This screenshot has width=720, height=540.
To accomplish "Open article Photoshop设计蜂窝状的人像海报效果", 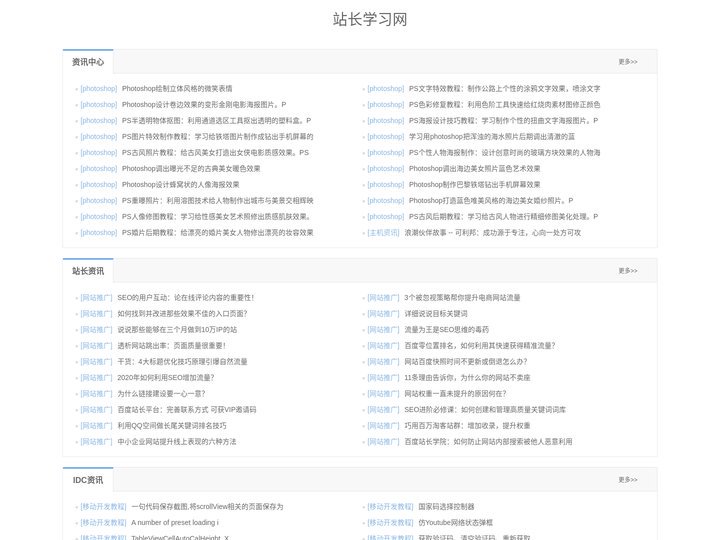I will tap(180, 185).
